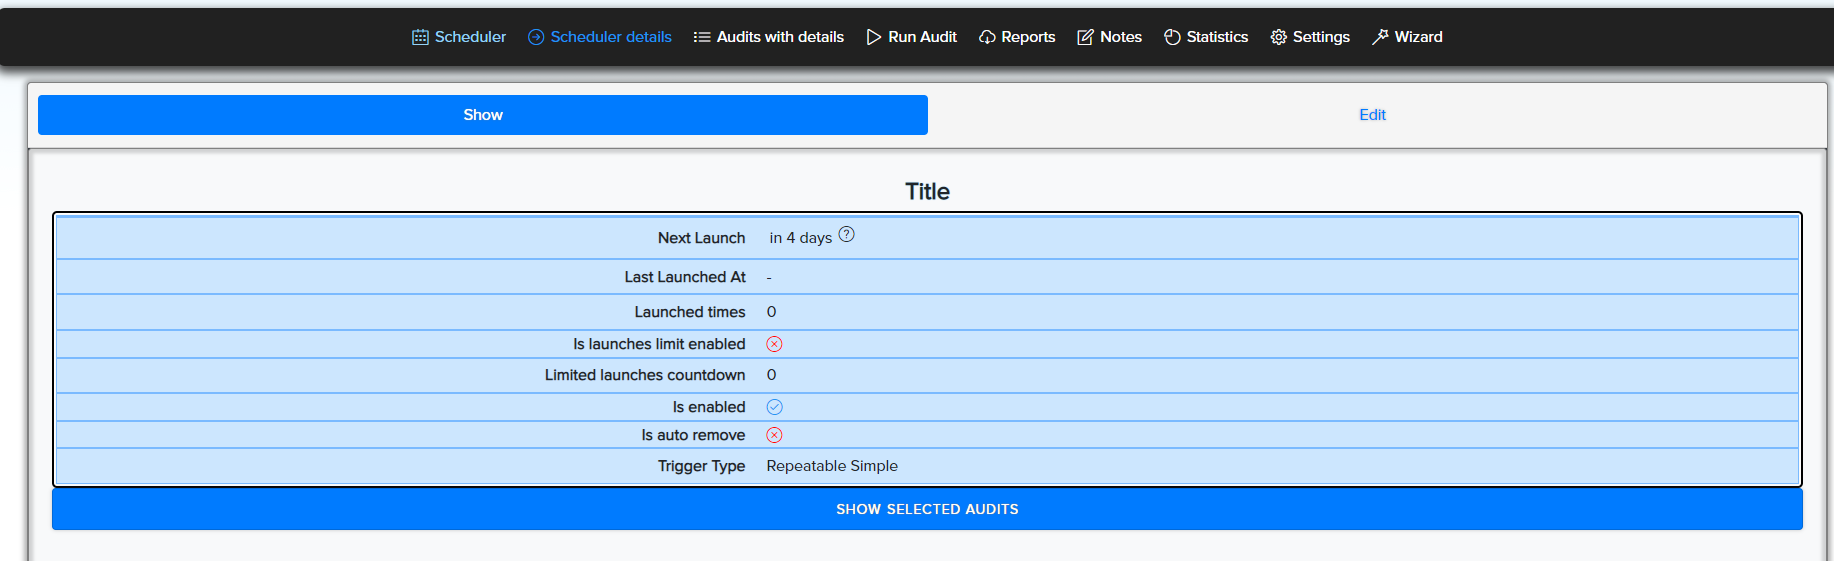Screen dimensions: 1834x561
Task: Click the Audits with details list icon
Action: [702, 37]
